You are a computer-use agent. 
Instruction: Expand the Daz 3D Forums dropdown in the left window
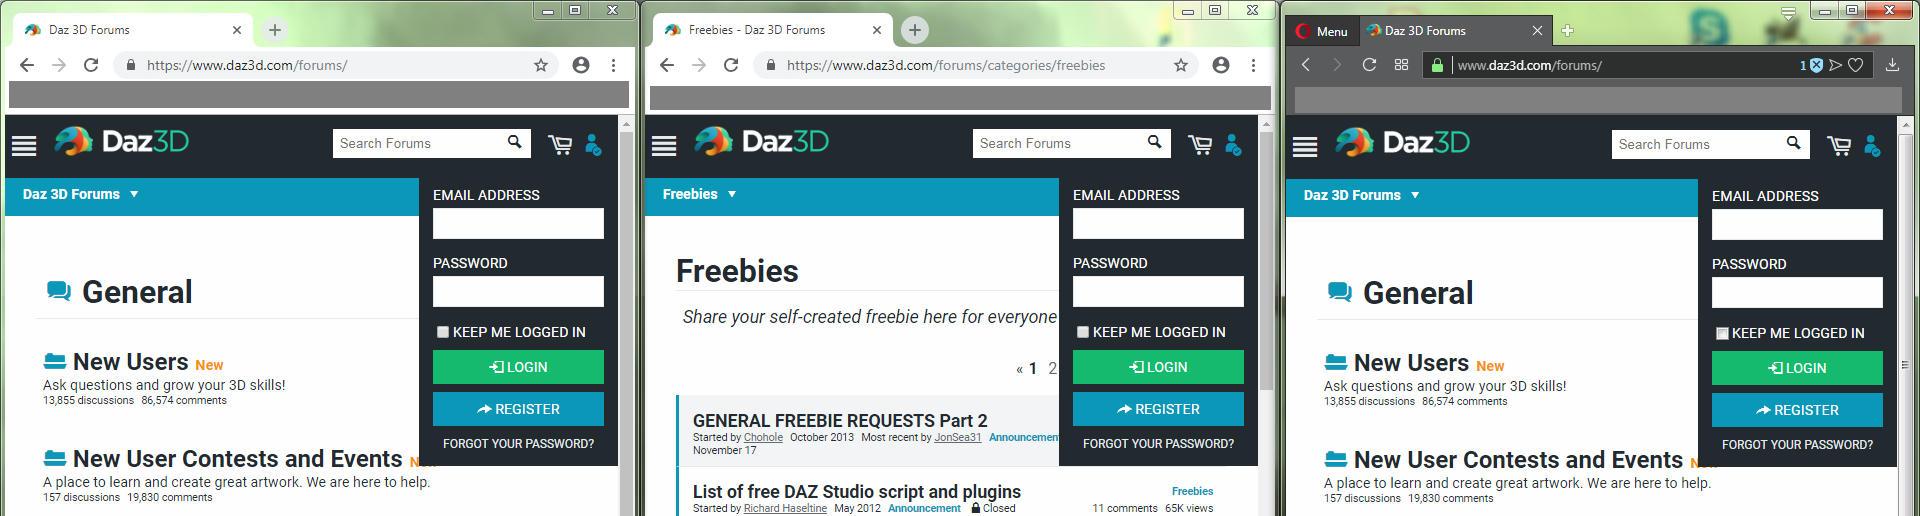coord(80,194)
